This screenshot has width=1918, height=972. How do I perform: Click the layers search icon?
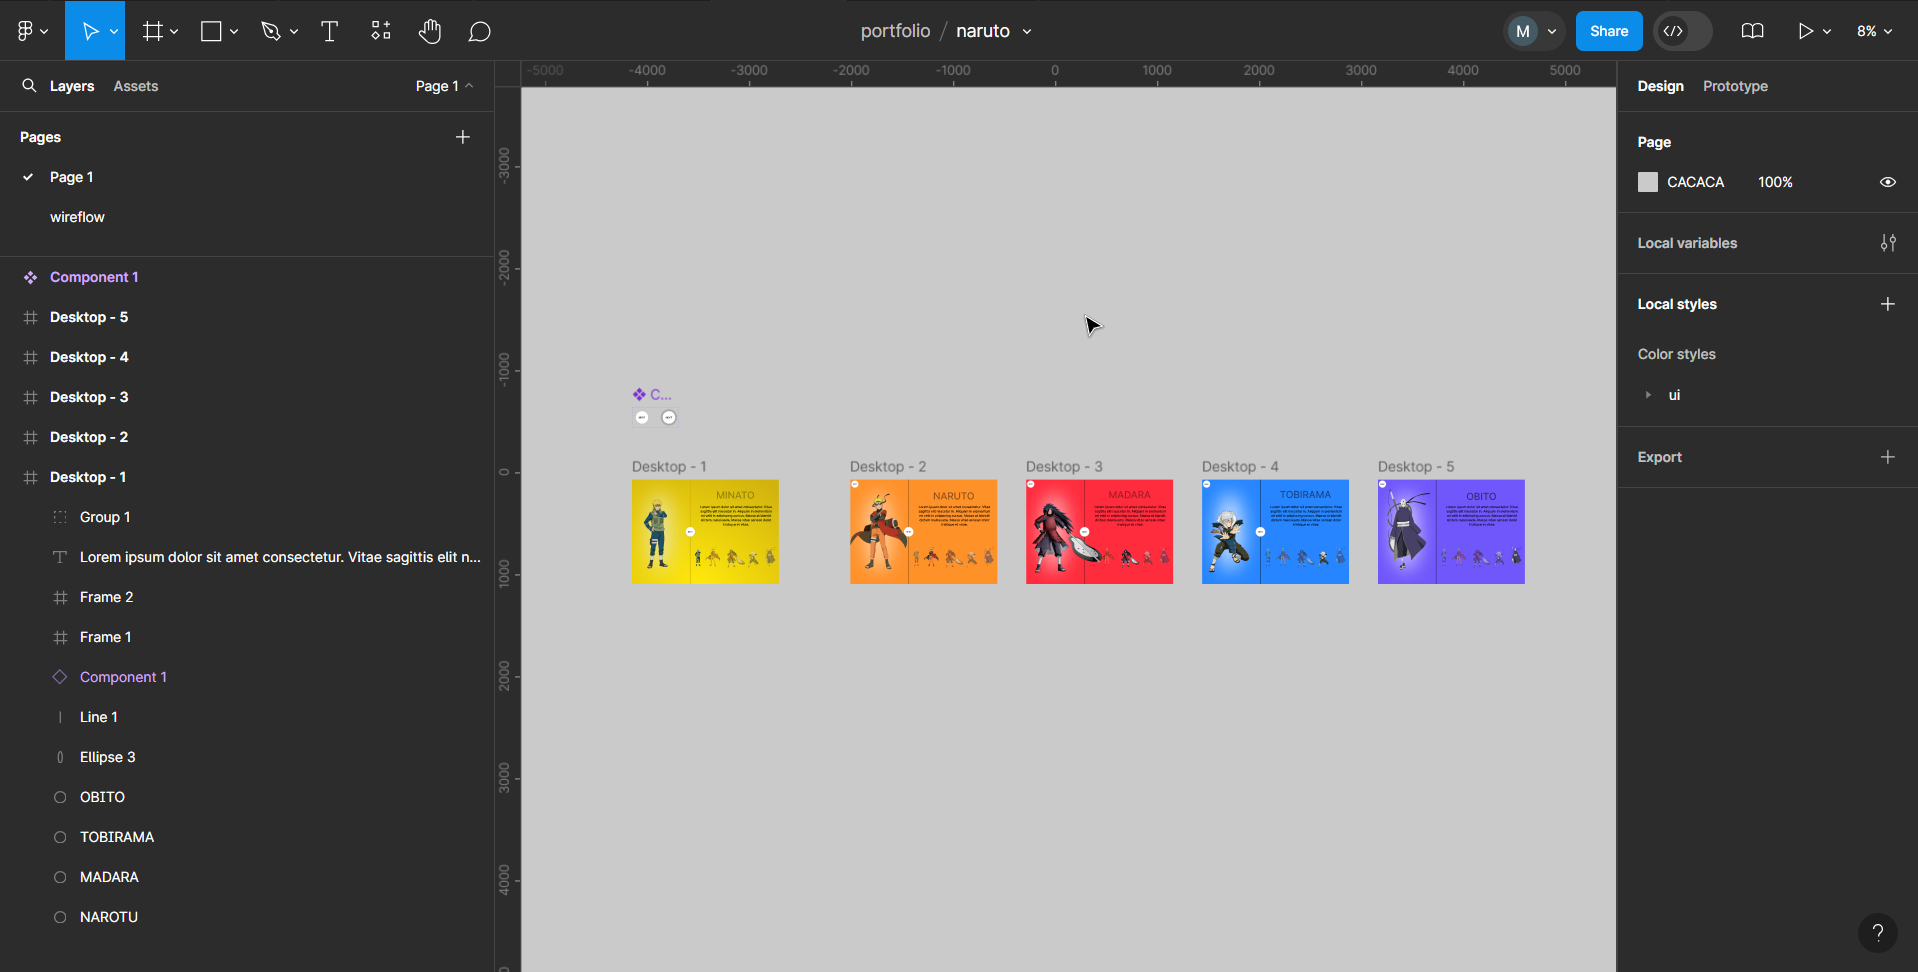pos(29,86)
